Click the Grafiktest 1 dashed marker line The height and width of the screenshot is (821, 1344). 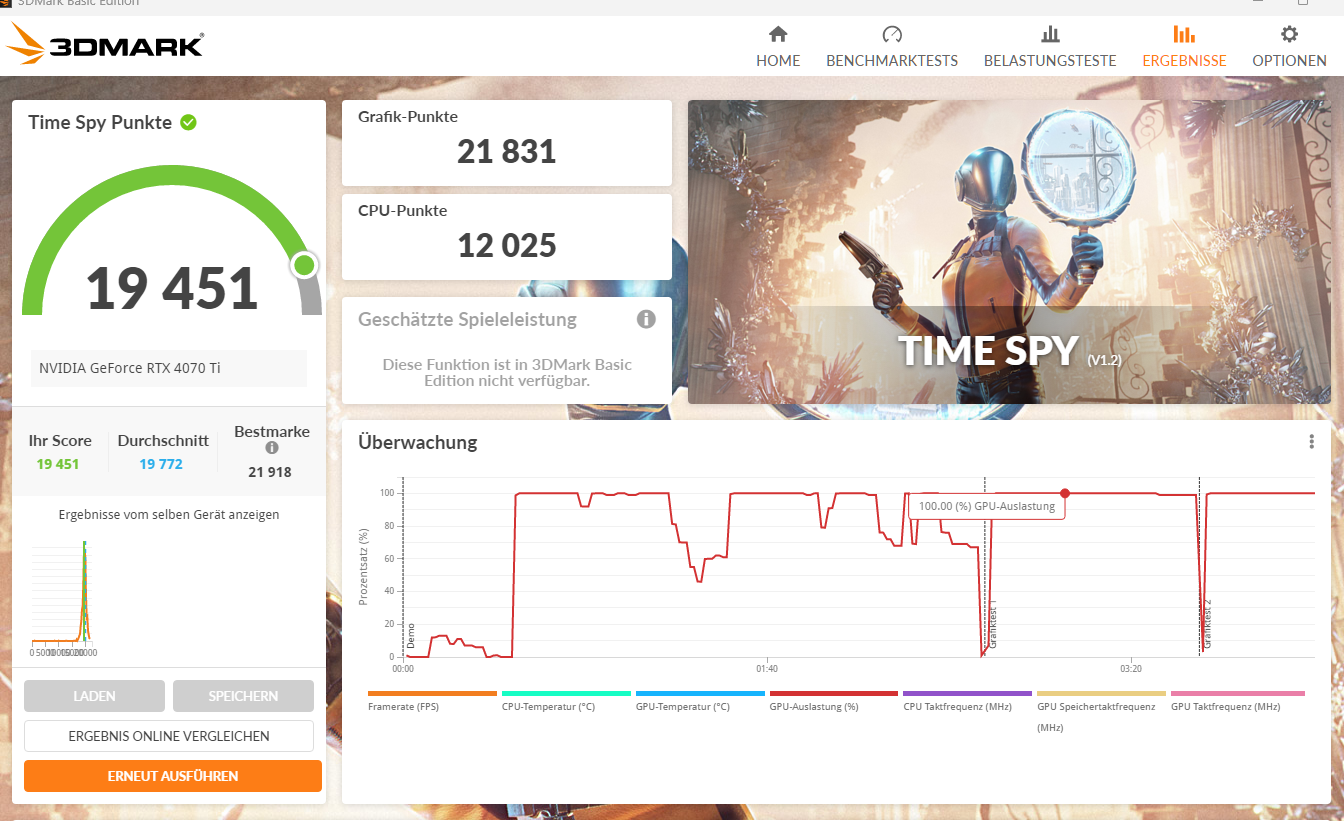(985, 567)
